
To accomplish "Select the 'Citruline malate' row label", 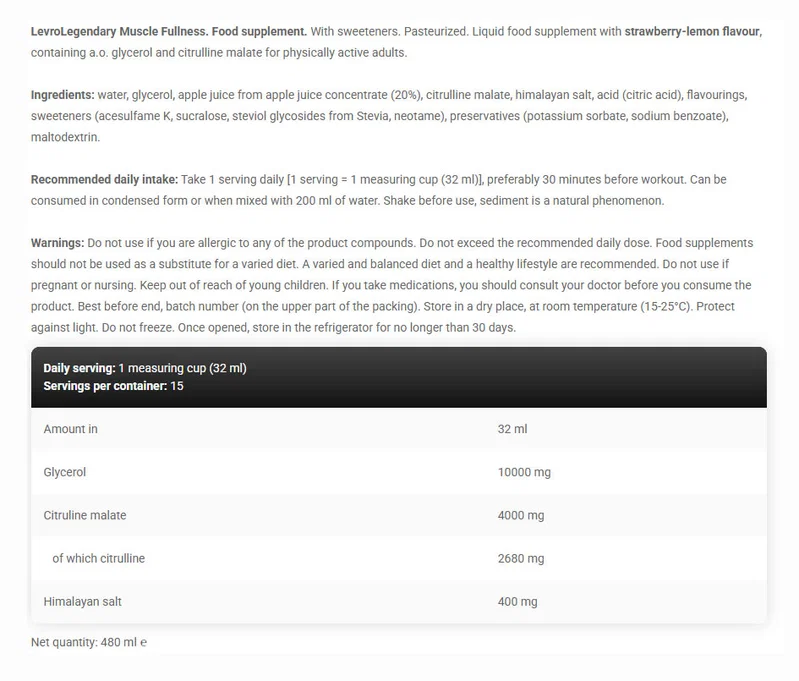I will point(85,515).
